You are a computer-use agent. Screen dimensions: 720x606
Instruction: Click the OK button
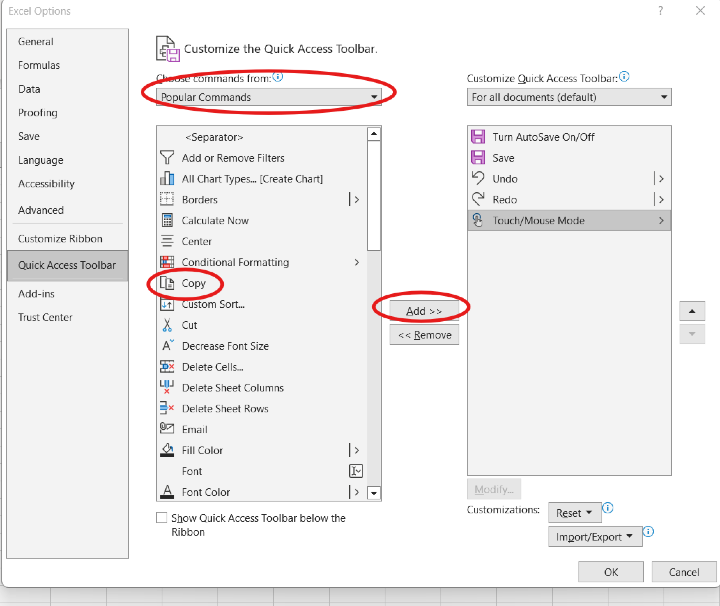[610, 572]
